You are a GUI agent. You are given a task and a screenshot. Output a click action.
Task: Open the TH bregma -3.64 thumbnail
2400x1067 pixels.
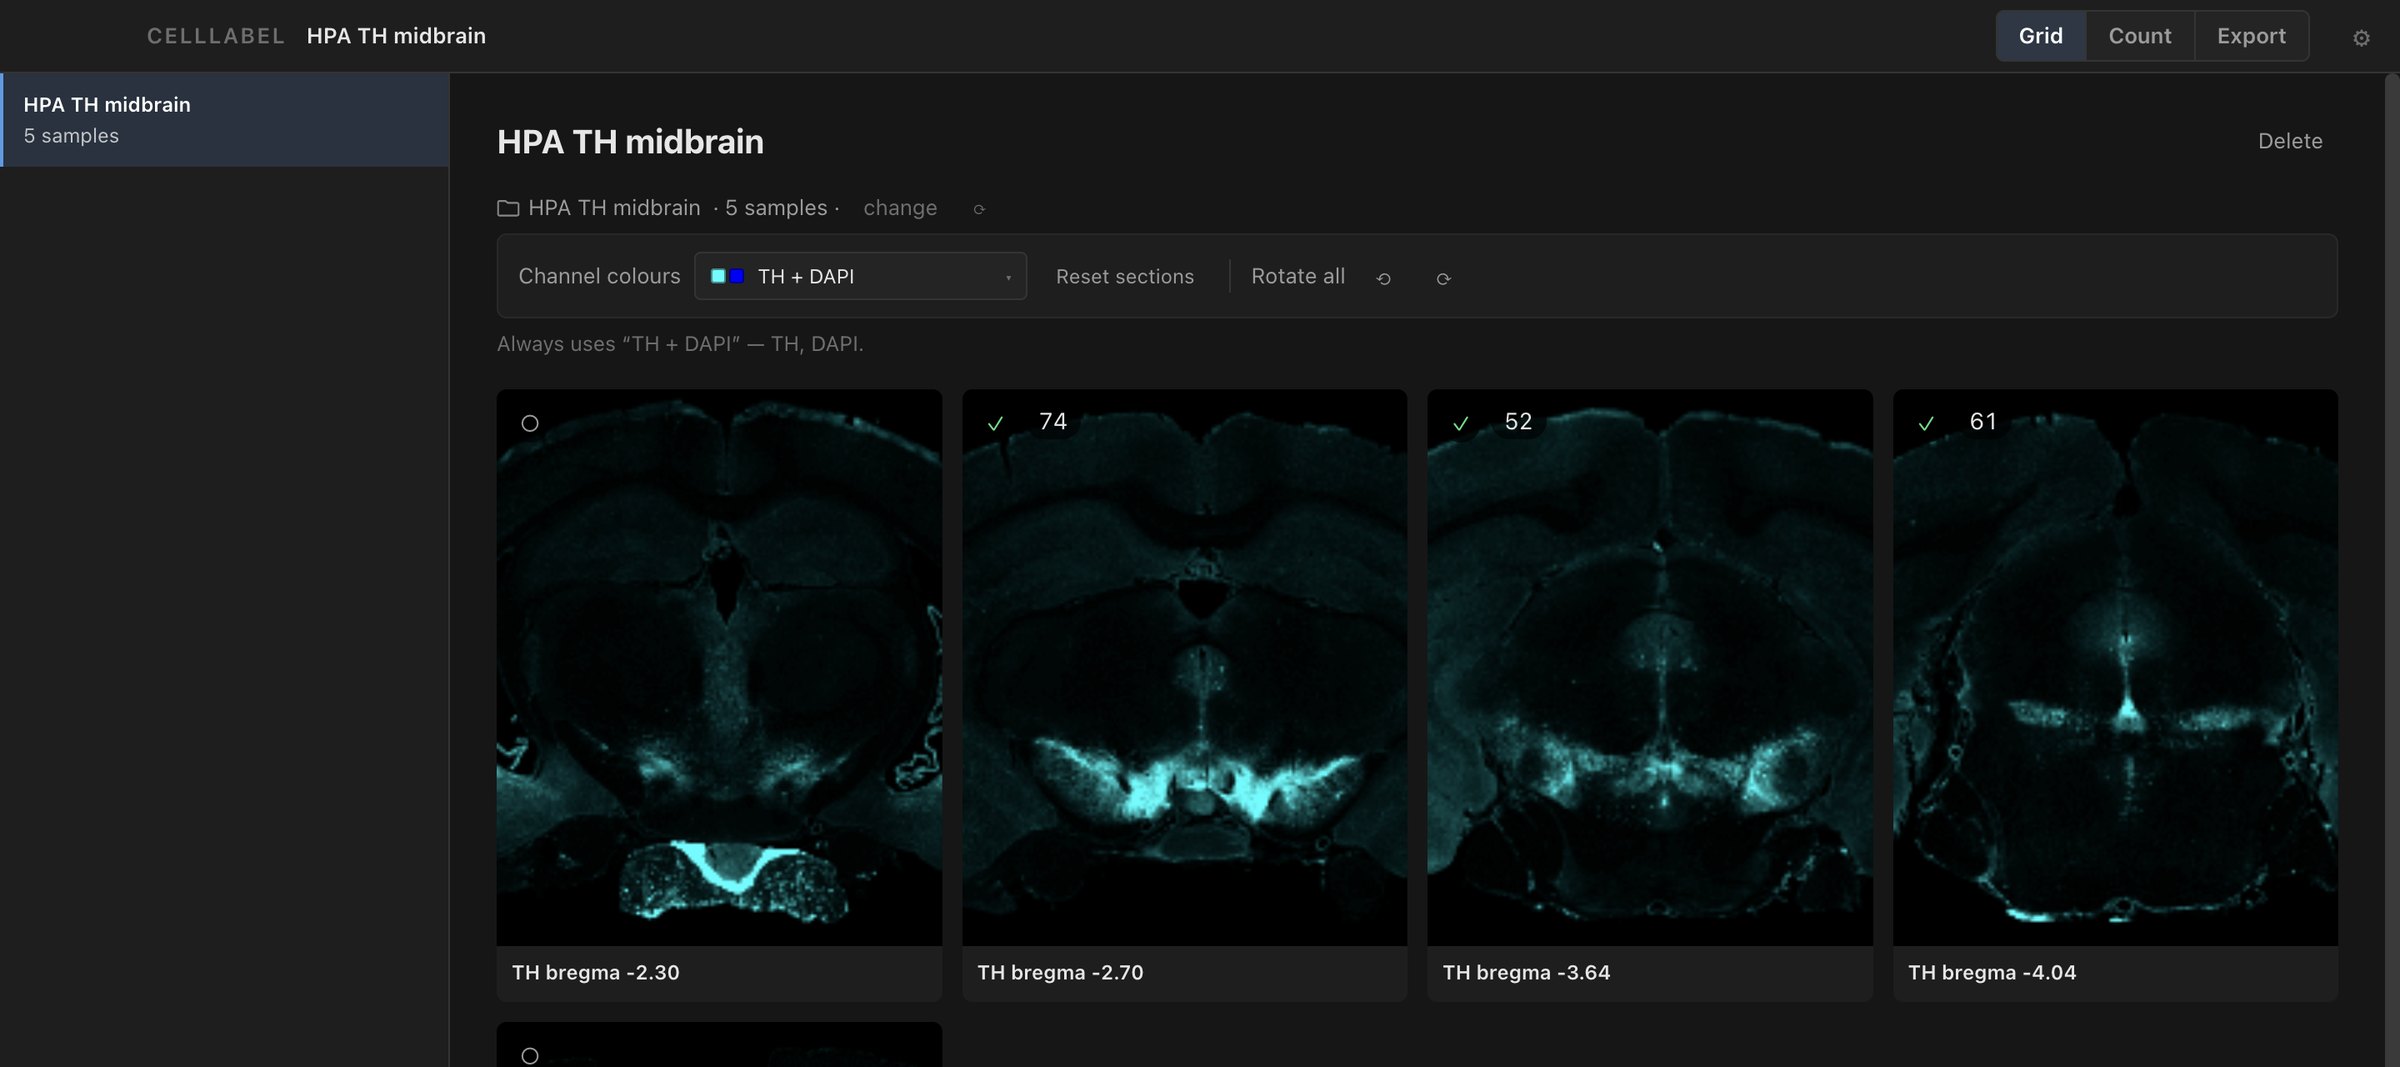click(x=1650, y=667)
